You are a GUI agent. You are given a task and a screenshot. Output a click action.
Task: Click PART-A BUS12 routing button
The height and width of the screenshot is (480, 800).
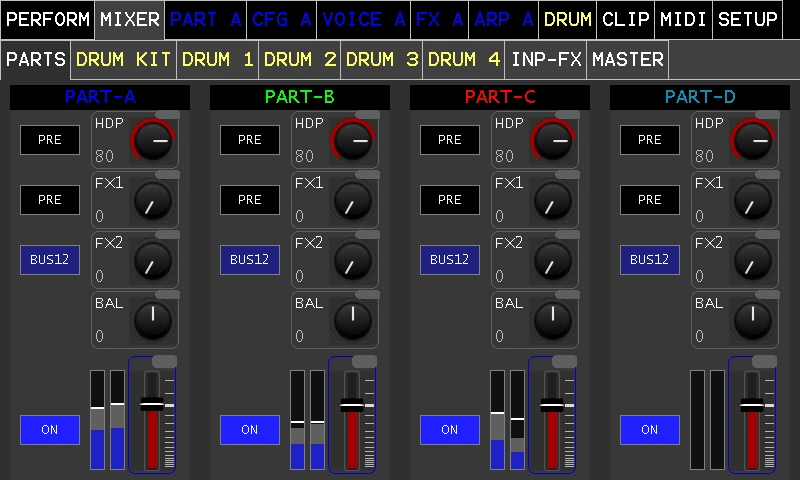pyautogui.click(x=50, y=260)
